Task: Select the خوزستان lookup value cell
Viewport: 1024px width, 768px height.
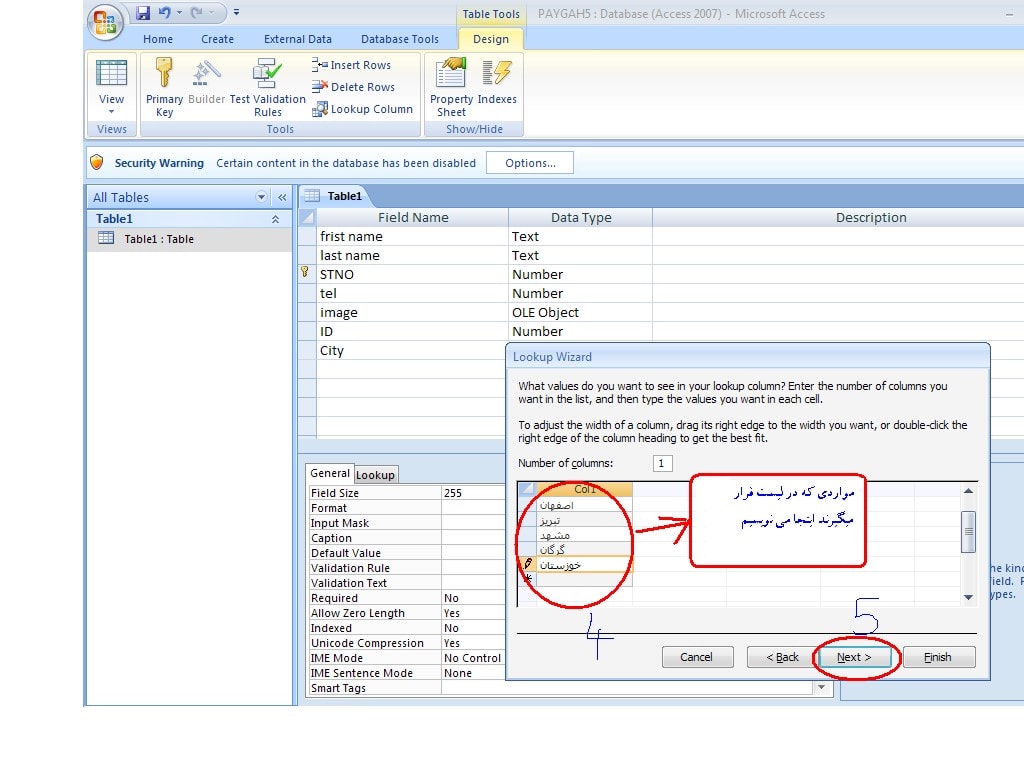Action: click(x=584, y=565)
